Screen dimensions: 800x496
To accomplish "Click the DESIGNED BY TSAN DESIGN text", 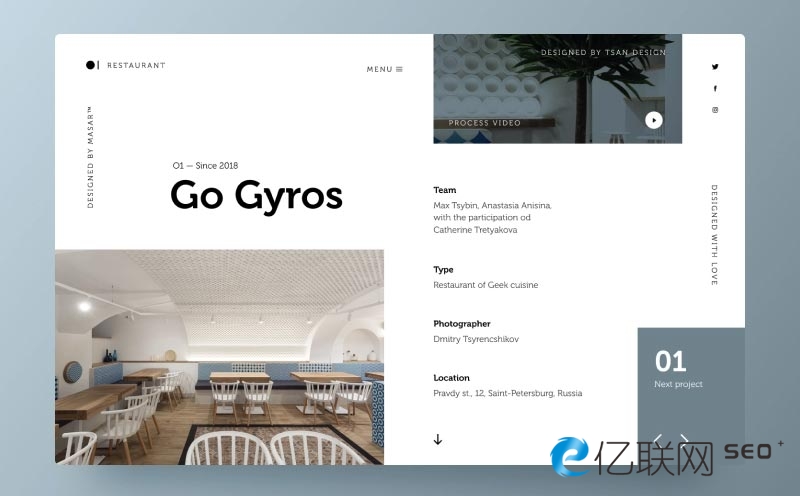I will (603, 52).
